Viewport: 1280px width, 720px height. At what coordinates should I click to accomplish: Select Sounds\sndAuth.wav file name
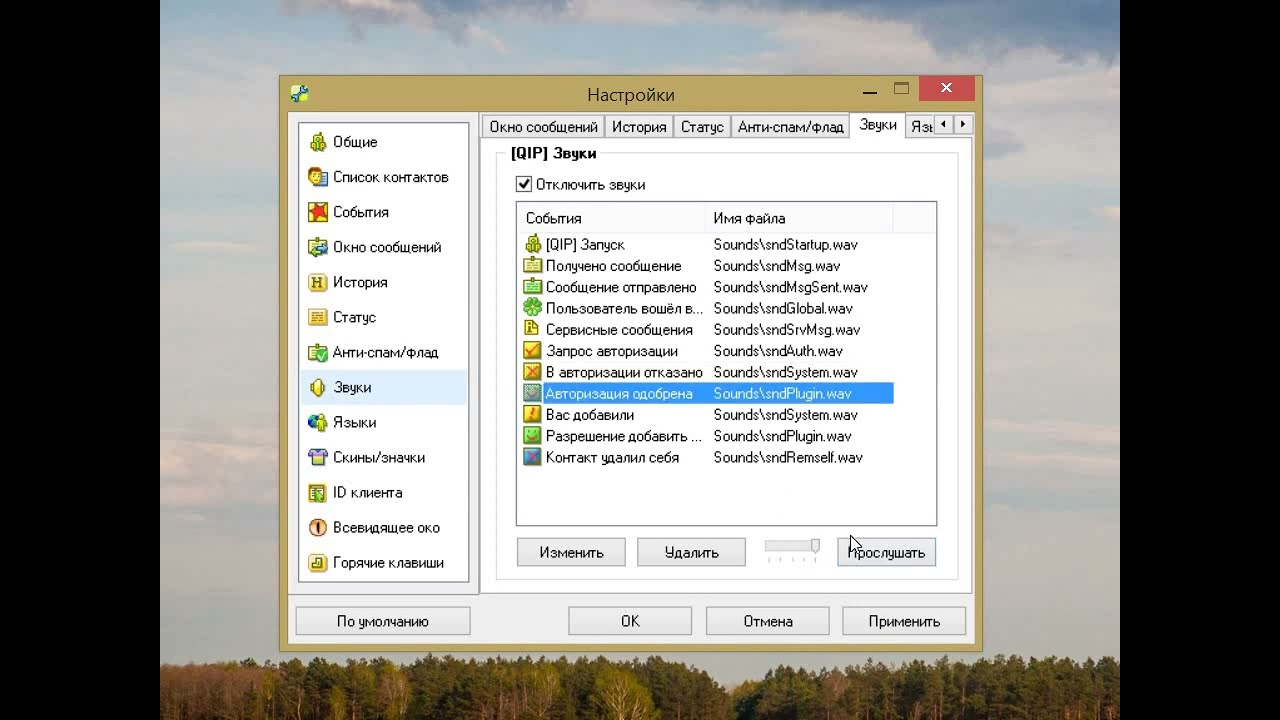pos(778,351)
